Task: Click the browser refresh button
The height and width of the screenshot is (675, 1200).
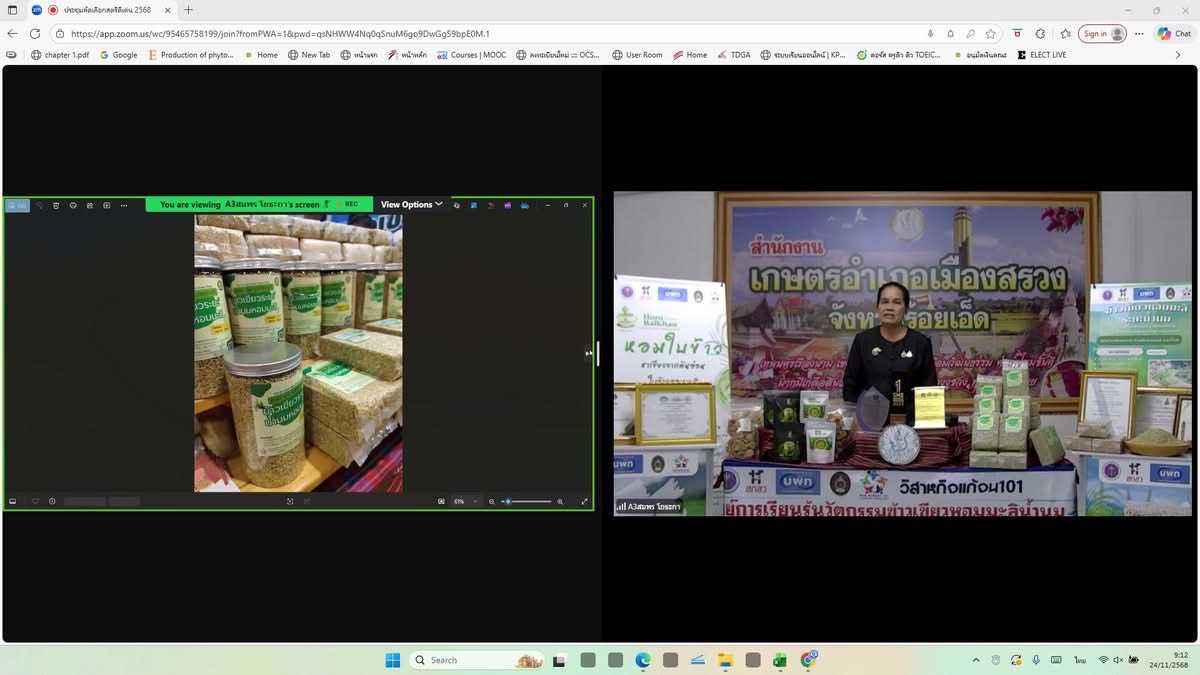Action: 35,33
